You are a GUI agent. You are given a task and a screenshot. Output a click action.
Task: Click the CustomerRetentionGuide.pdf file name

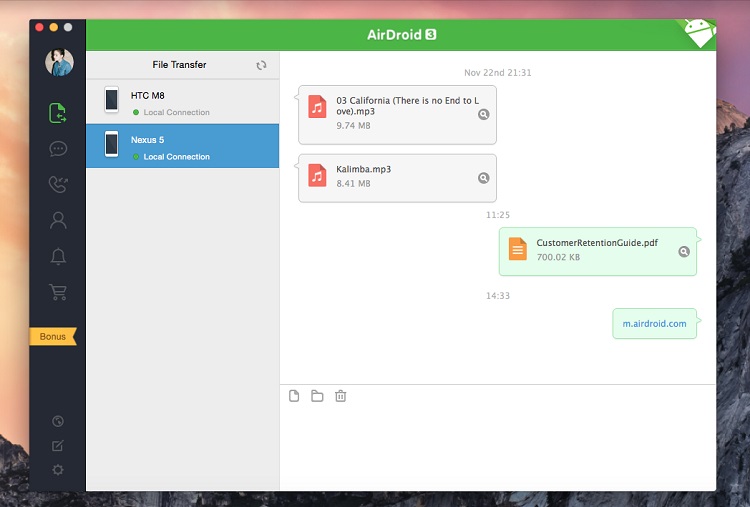(597, 242)
